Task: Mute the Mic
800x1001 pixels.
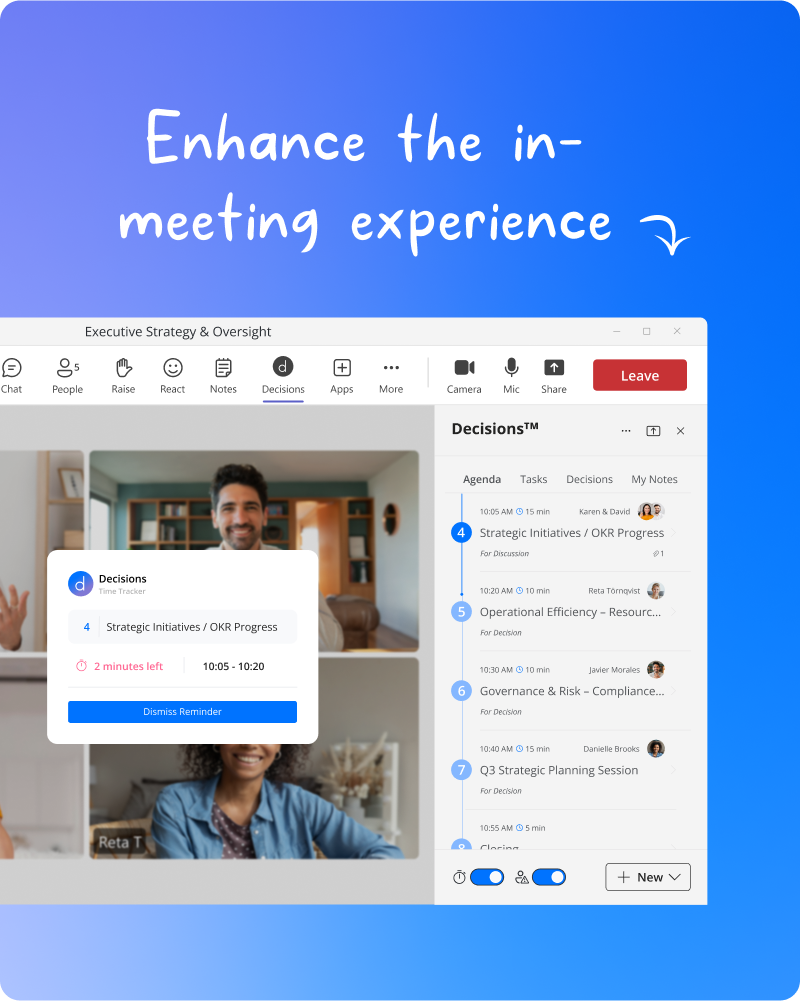Action: click(511, 375)
